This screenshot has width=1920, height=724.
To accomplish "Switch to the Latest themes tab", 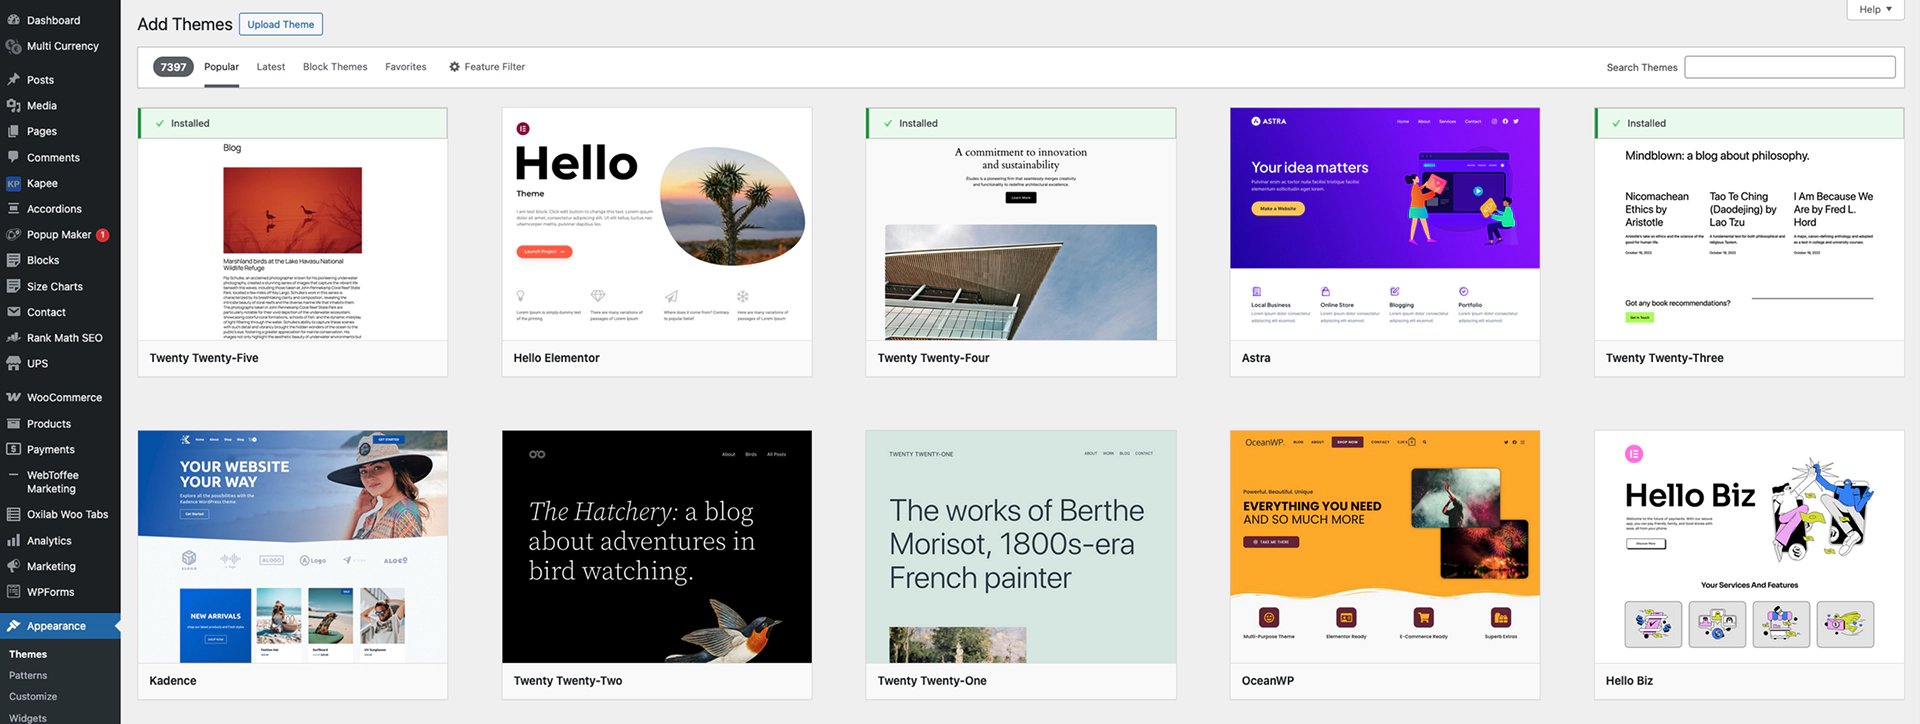I will coord(270,67).
